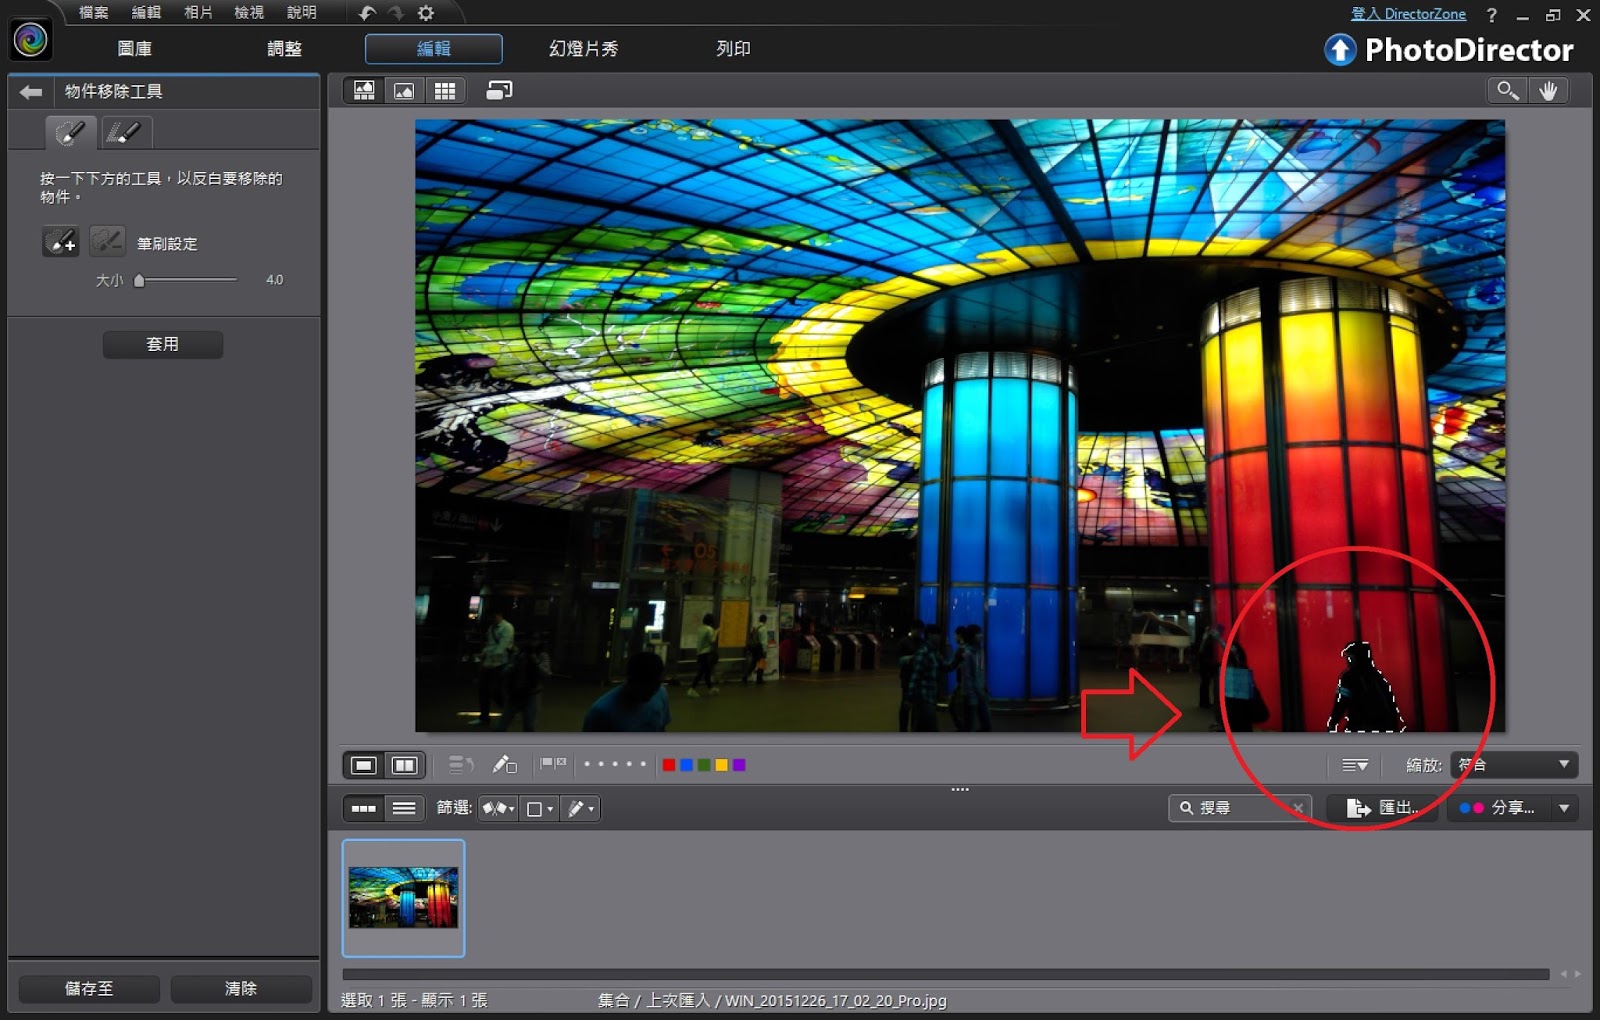The height and width of the screenshot is (1020, 1600).
Task: Open the 縮放 zoom level dropdown
Action: coord(1514,765)
